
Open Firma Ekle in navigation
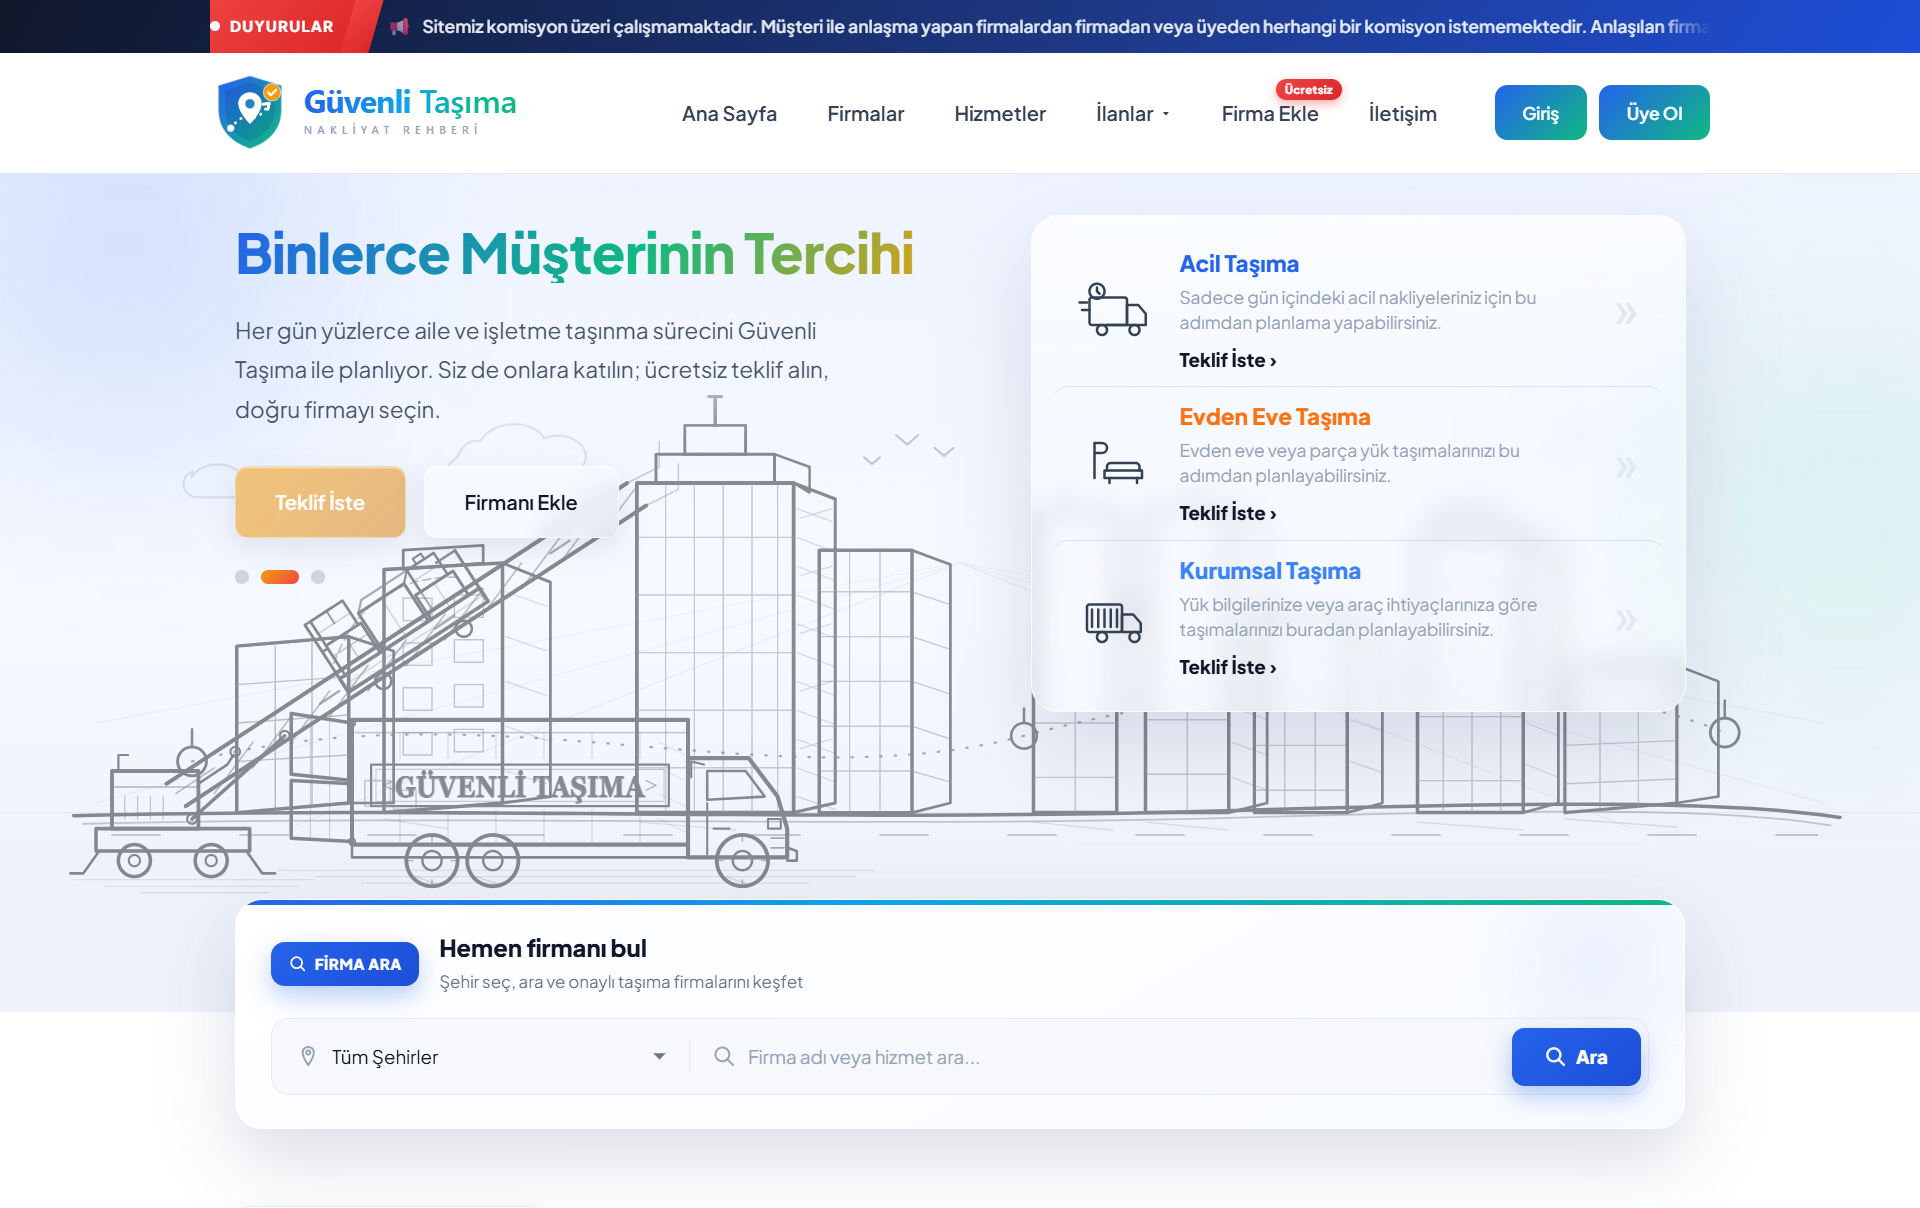[x=1270, y=114]
